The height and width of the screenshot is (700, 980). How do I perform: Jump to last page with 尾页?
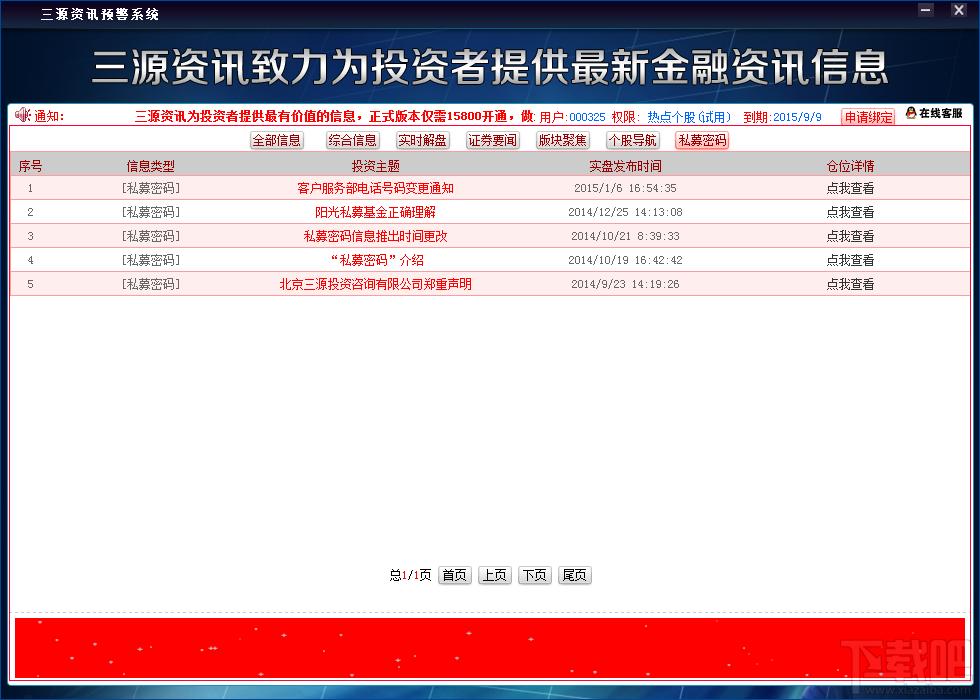pos(574,575)
